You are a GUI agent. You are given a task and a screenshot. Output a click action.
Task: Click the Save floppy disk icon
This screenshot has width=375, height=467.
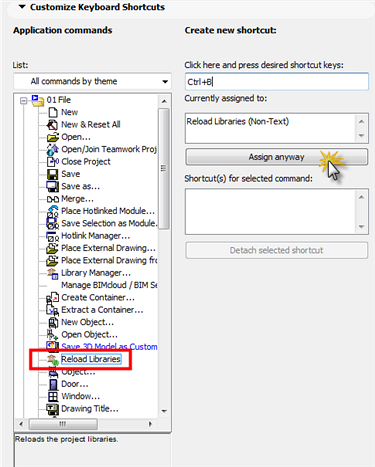click(53, 174)
